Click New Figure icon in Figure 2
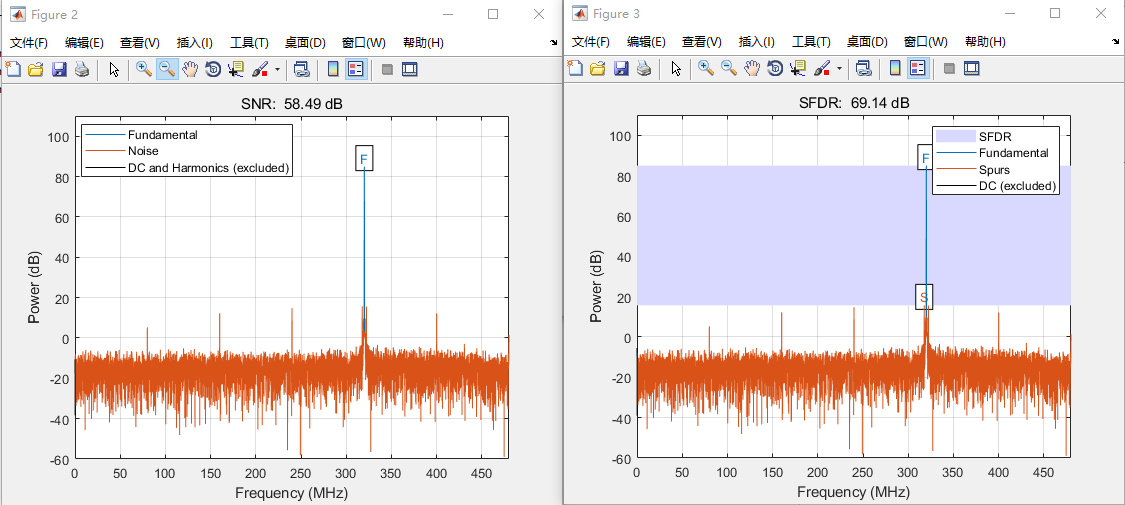1125x505 pixels. pyautogui.click(x=13, y=70)
